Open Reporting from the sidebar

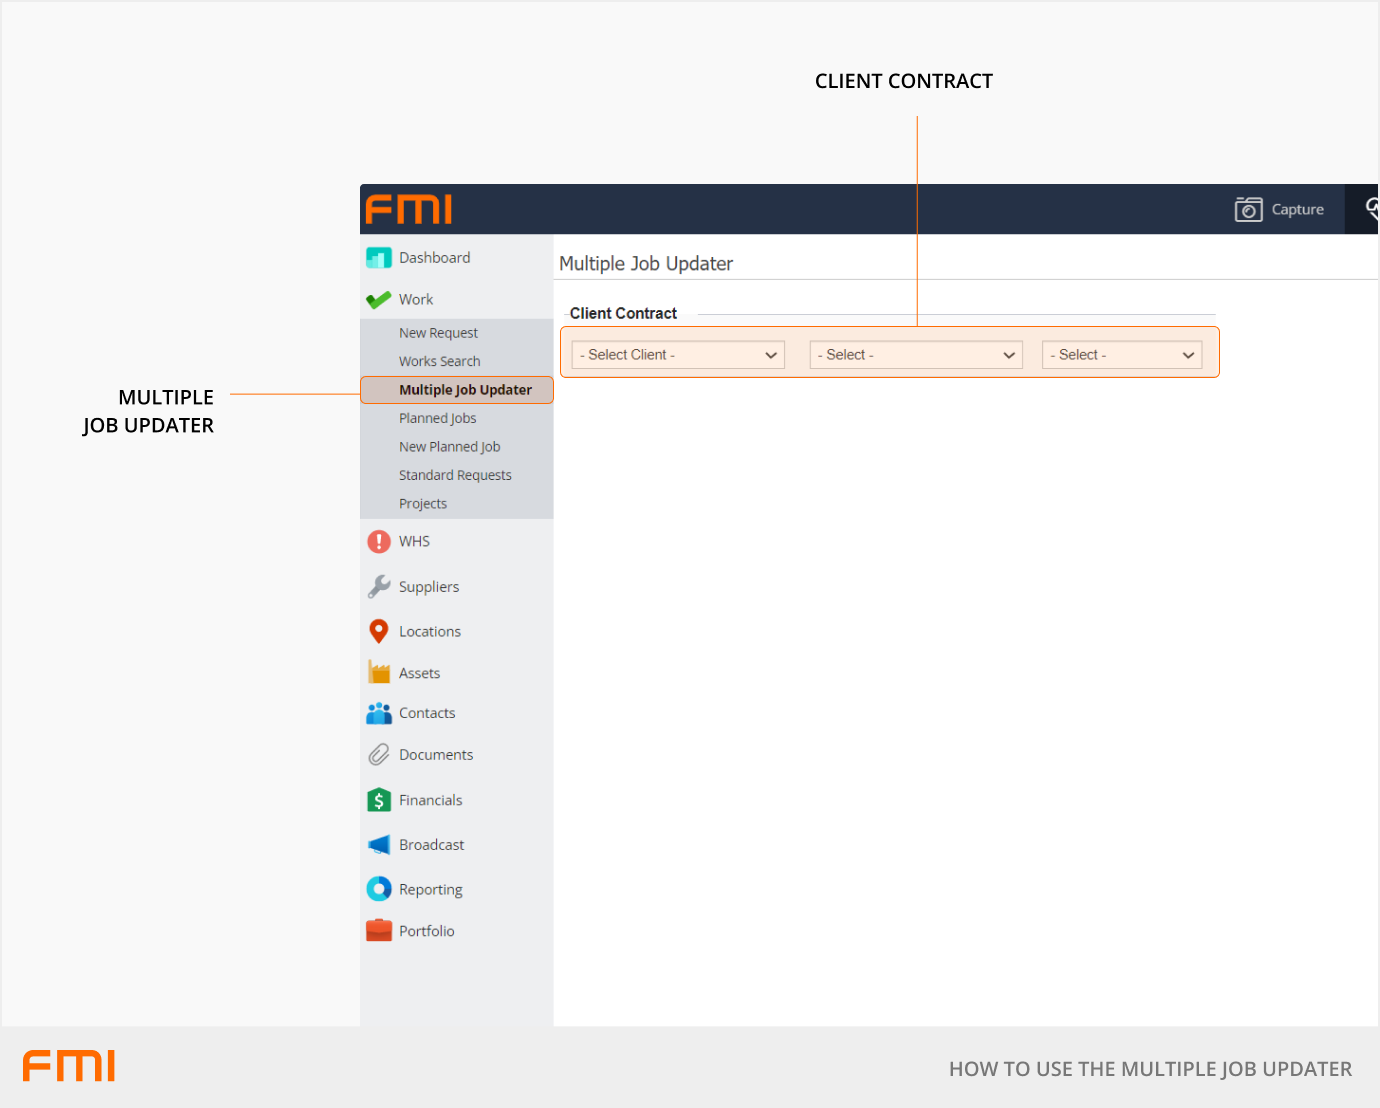(430, 889)
